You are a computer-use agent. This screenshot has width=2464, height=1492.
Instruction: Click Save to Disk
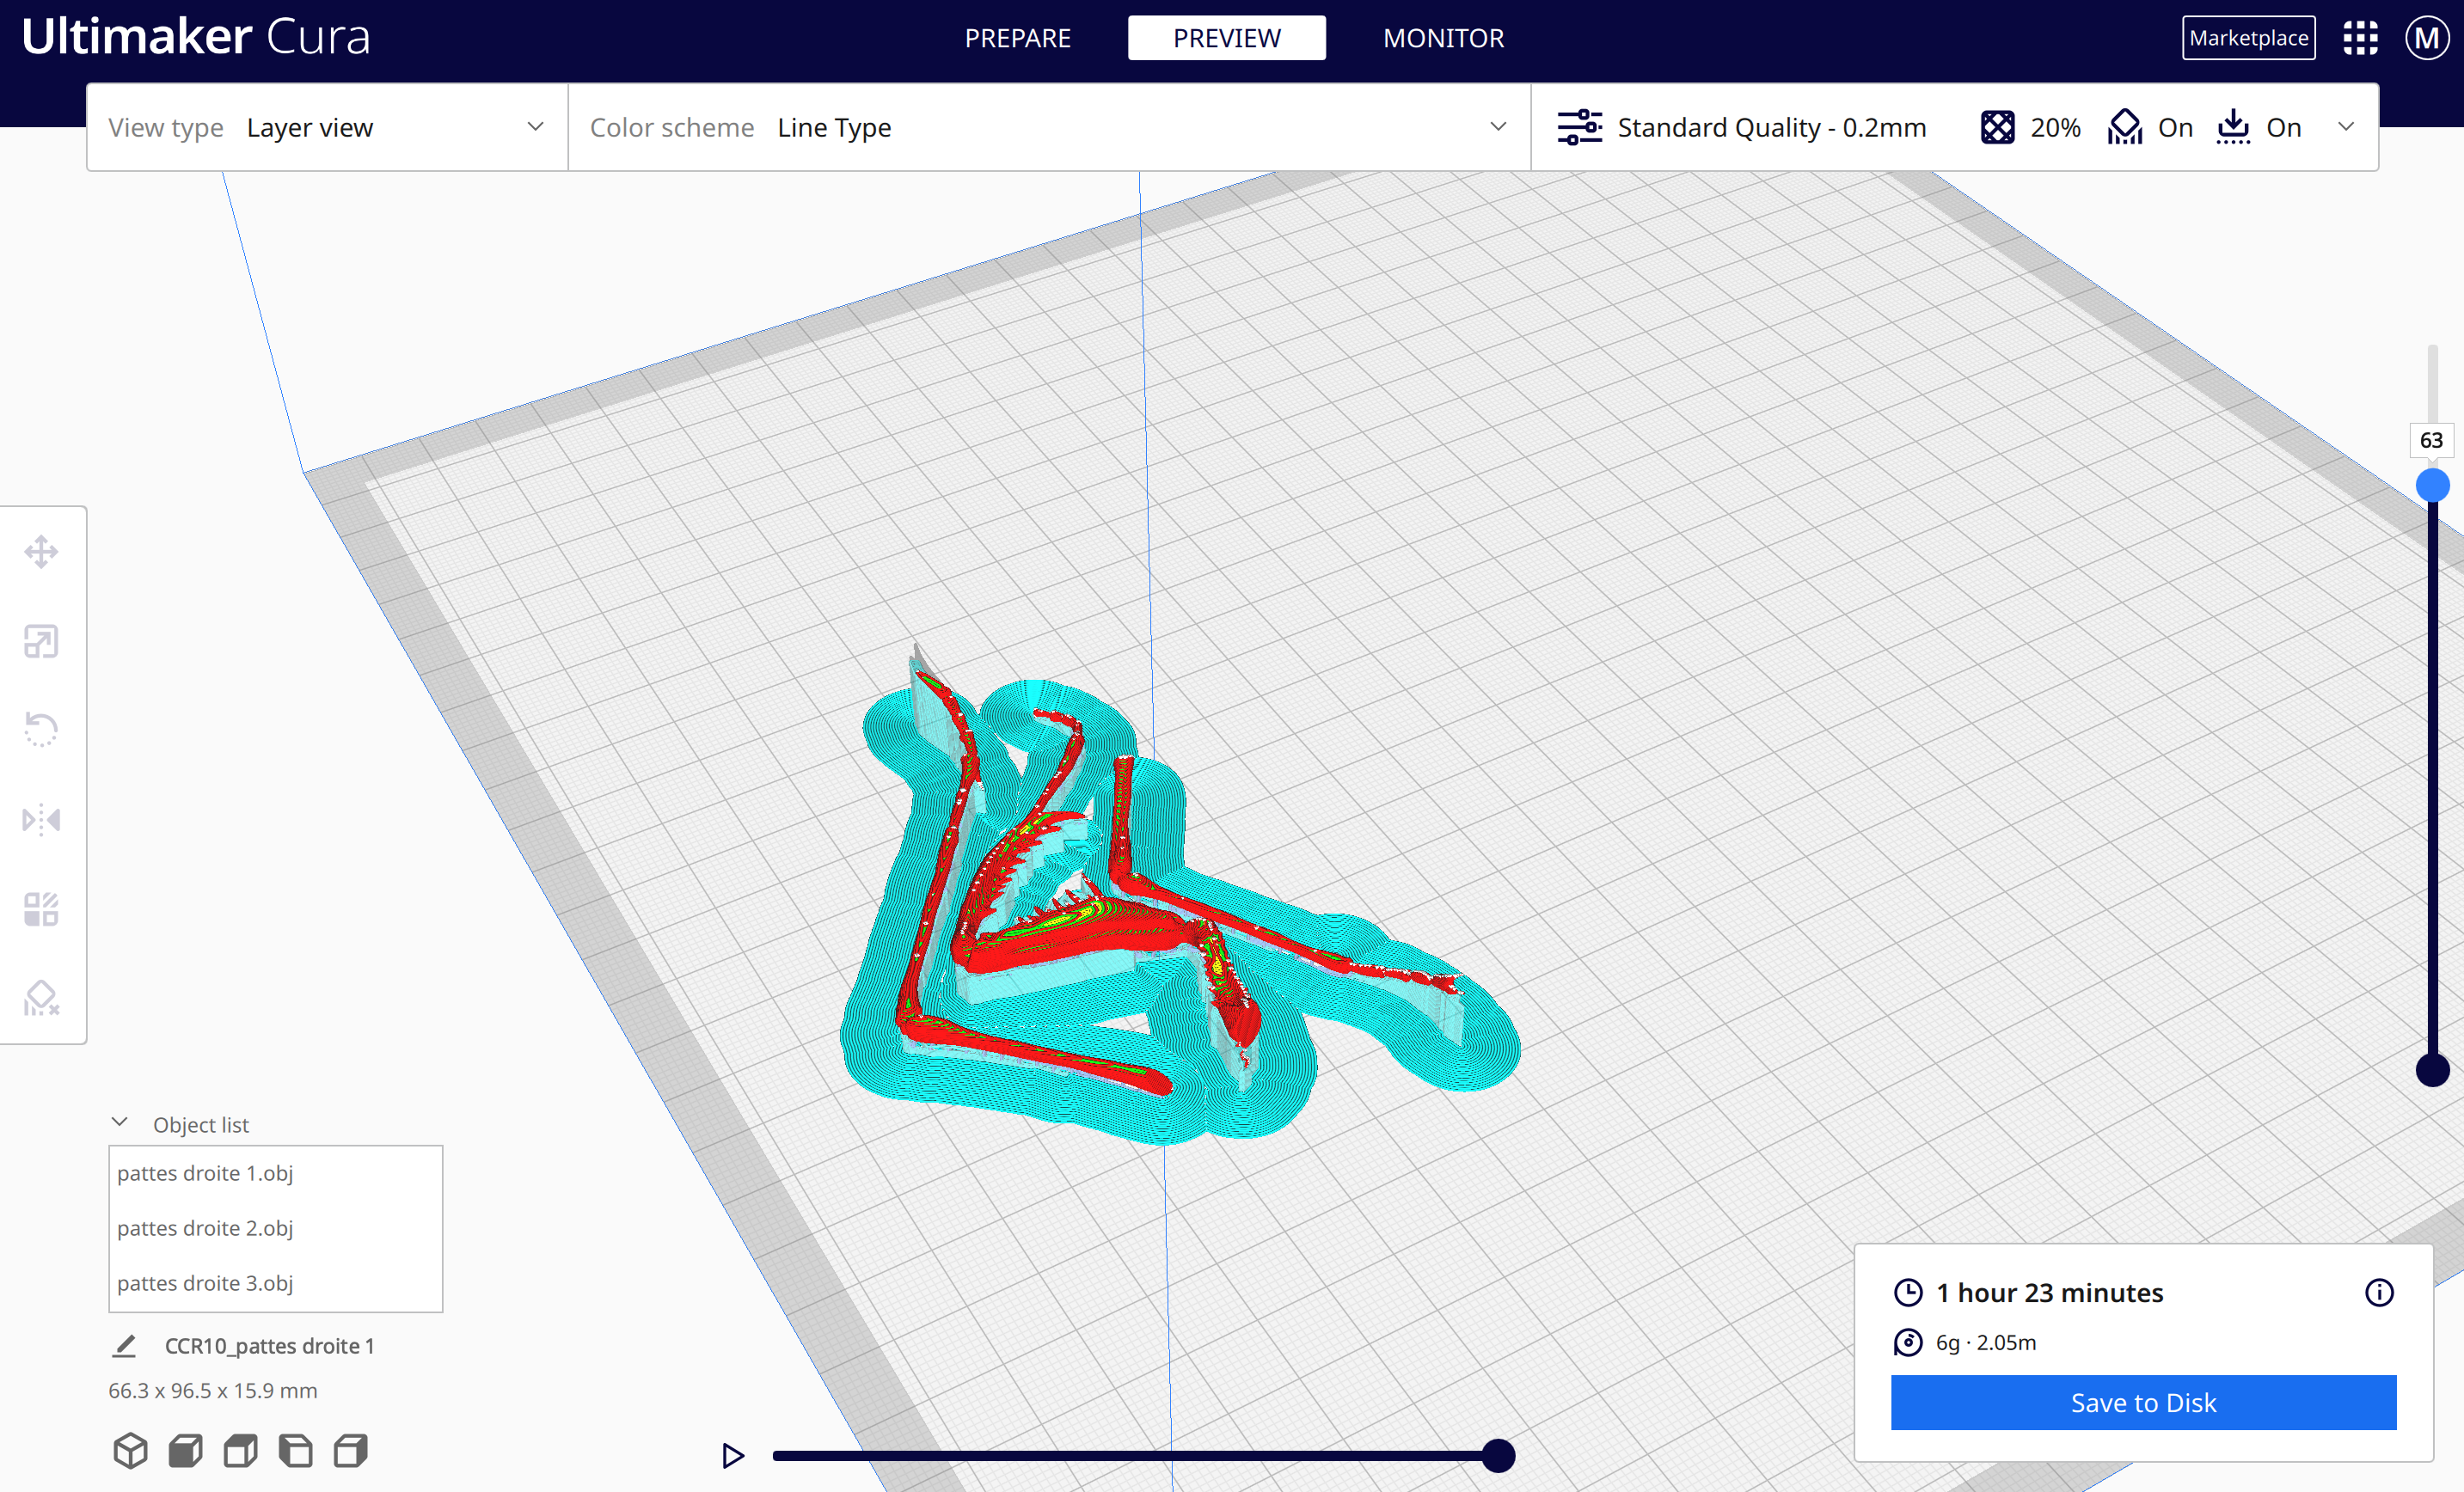(2143, 1402)
